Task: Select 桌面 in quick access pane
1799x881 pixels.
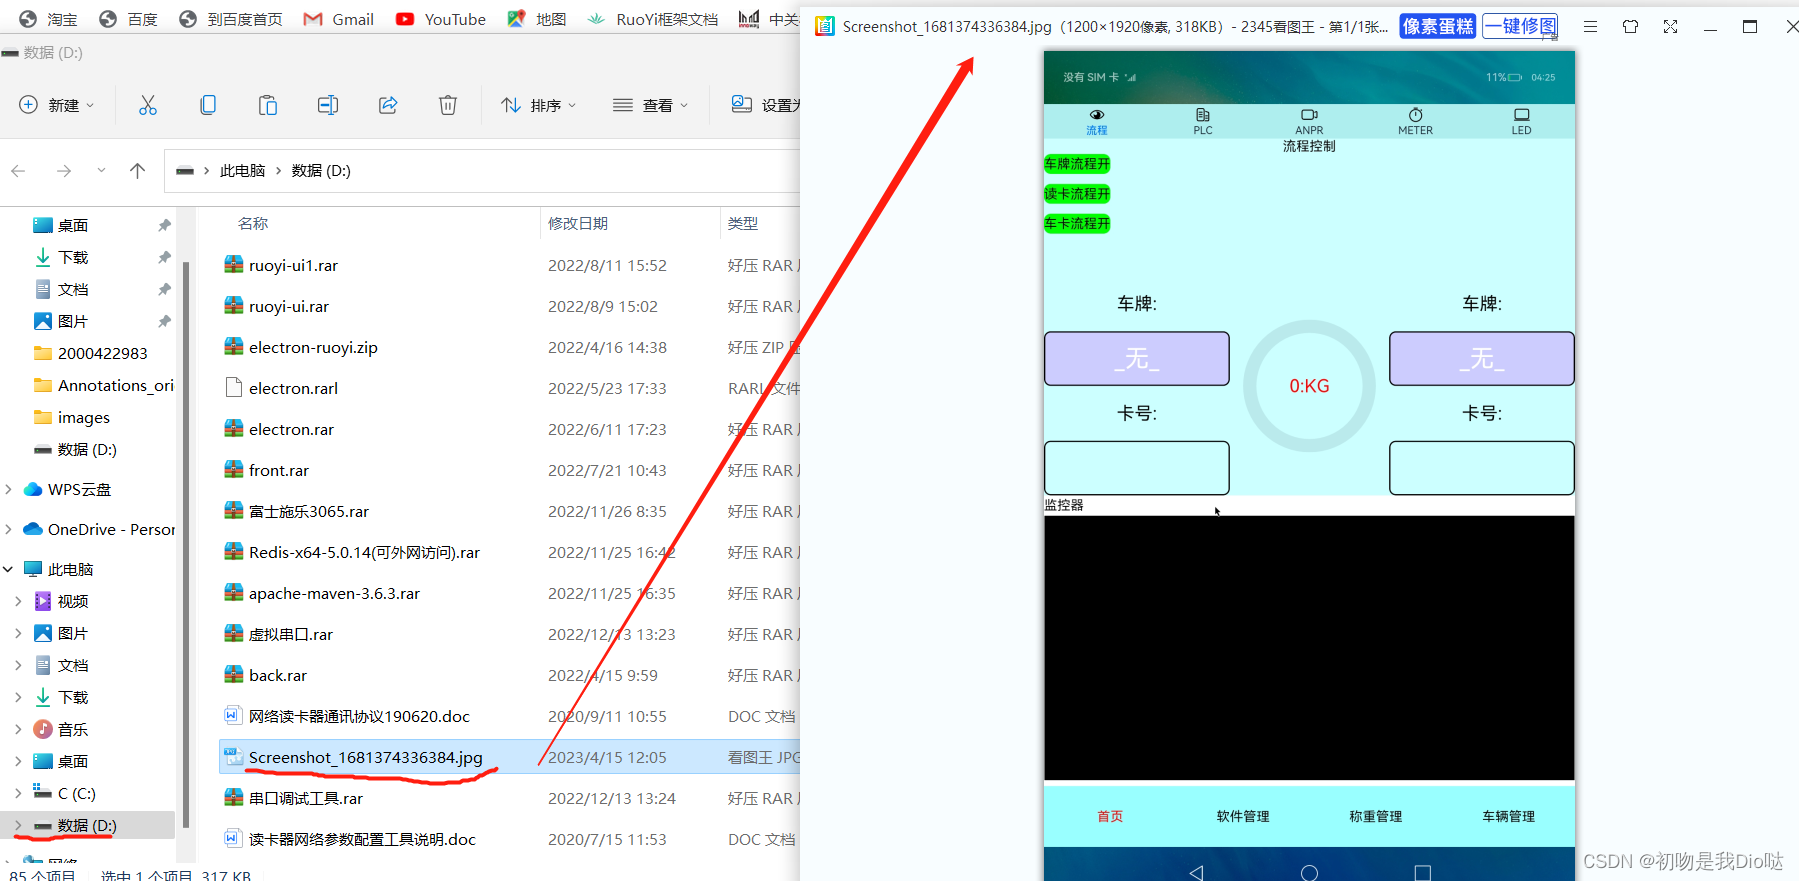Action: pos(61,225)
